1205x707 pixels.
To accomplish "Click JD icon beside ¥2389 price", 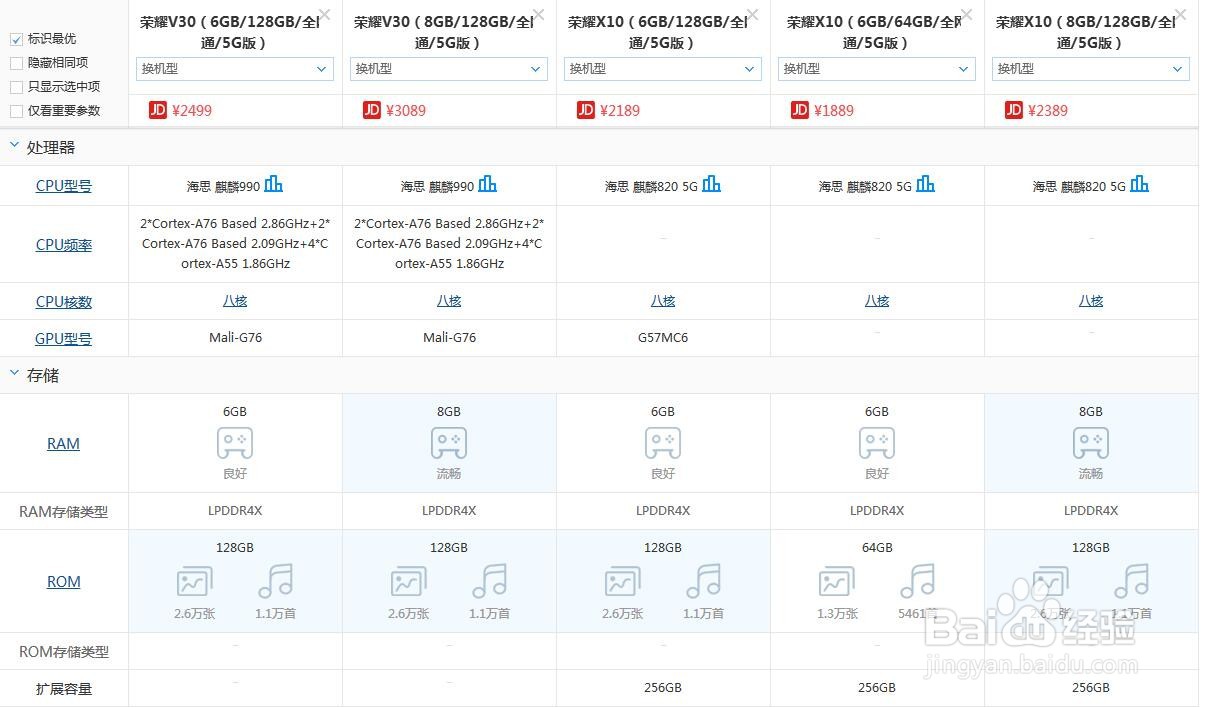I will coord(1014,110).
